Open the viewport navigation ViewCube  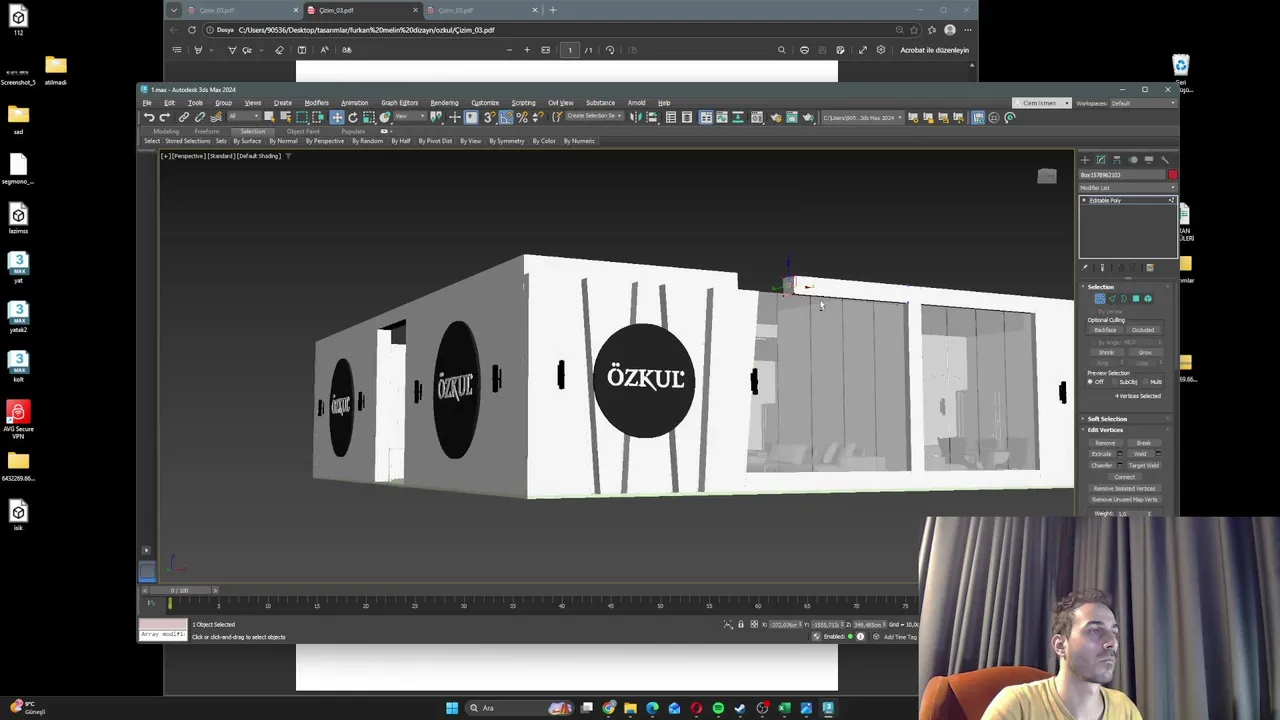pyautogui.click(x=1047, y=176)
